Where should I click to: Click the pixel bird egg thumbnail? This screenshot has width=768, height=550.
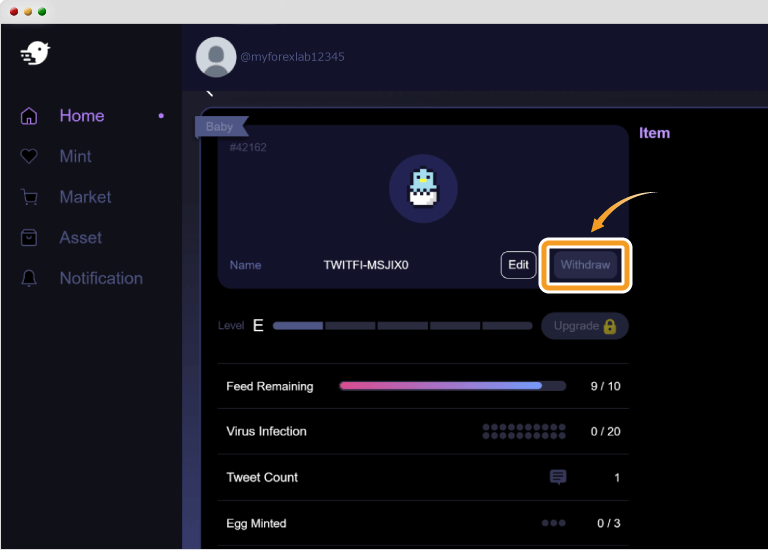[x=423, y=188]
